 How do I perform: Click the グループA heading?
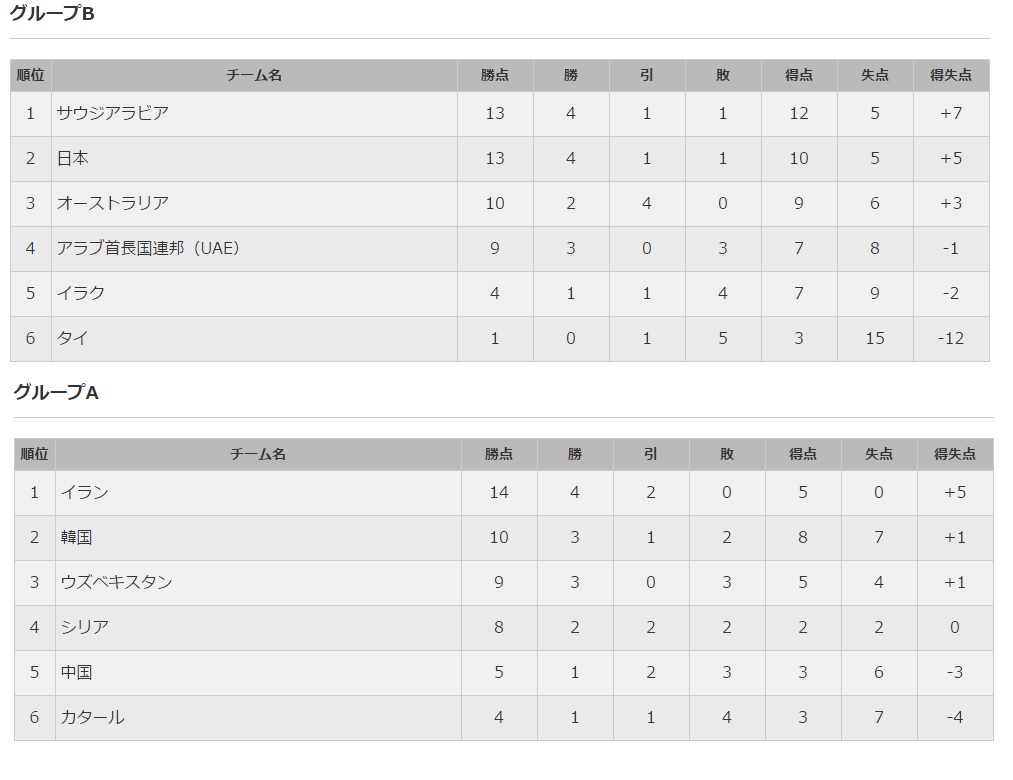click(x=56, y=393)
